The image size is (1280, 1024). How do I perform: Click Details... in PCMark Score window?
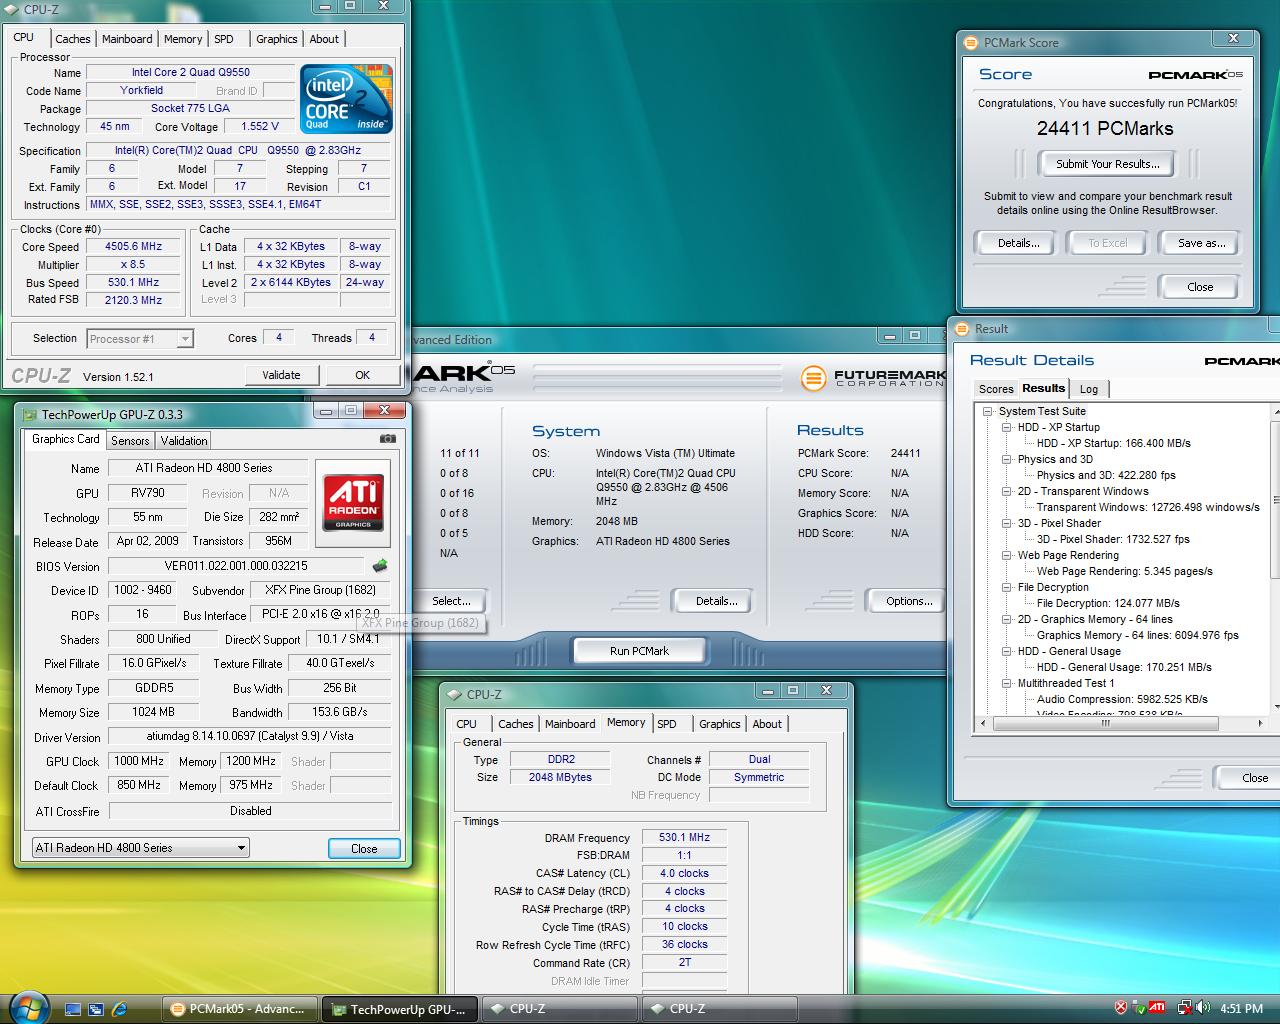point(1018,243)
